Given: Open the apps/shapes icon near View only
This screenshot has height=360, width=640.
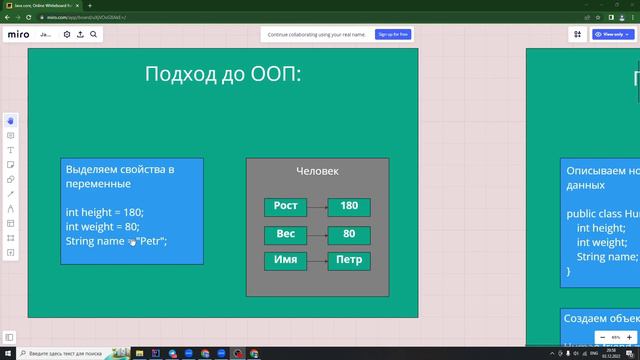Looking at the screenshot, I should (578, 34).
